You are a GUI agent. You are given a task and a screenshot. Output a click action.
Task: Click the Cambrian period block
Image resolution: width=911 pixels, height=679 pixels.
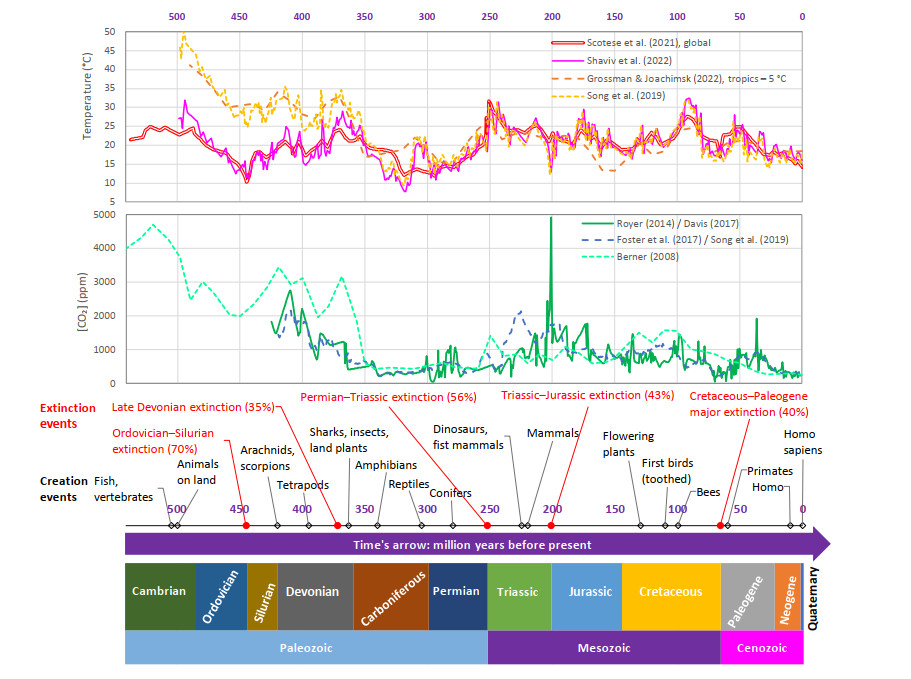[159, 591]
